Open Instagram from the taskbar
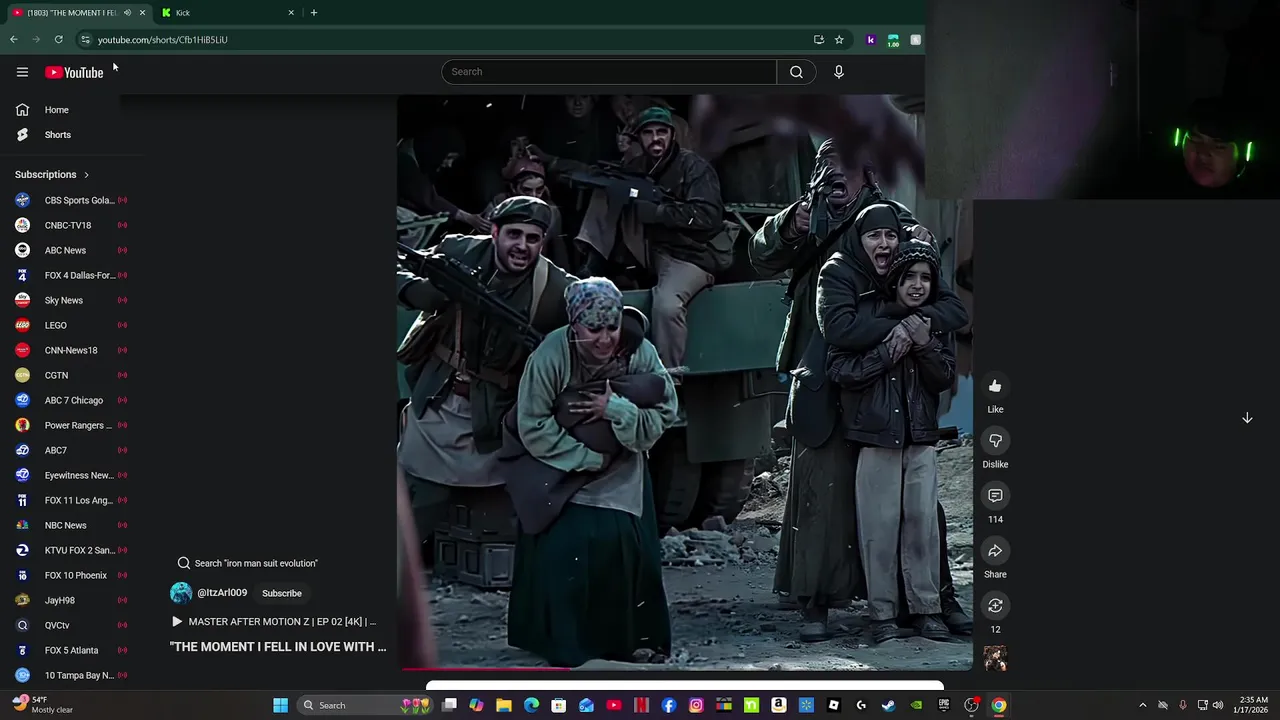Image resolution: width=1280 pixels, height=720 pixels. tap(696, 705)
